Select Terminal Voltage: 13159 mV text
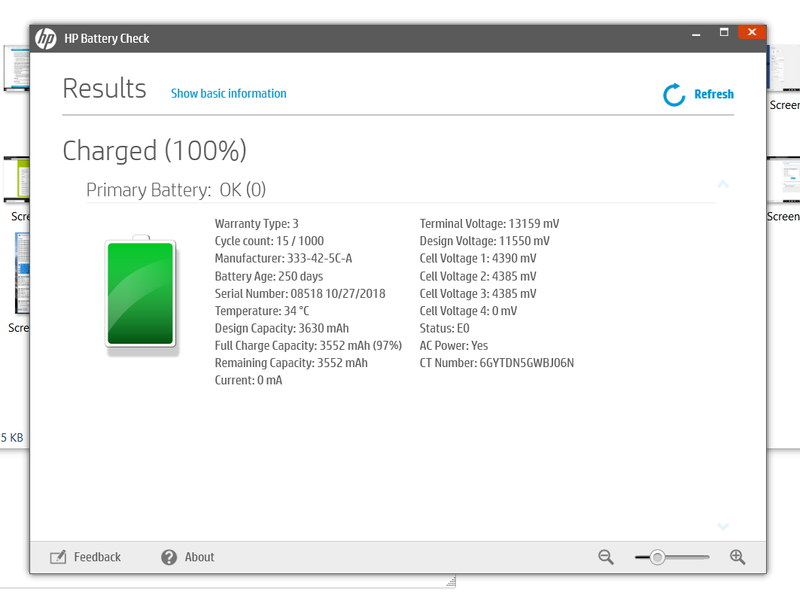Viewport: 800px width, 598px height. [489, 223]
